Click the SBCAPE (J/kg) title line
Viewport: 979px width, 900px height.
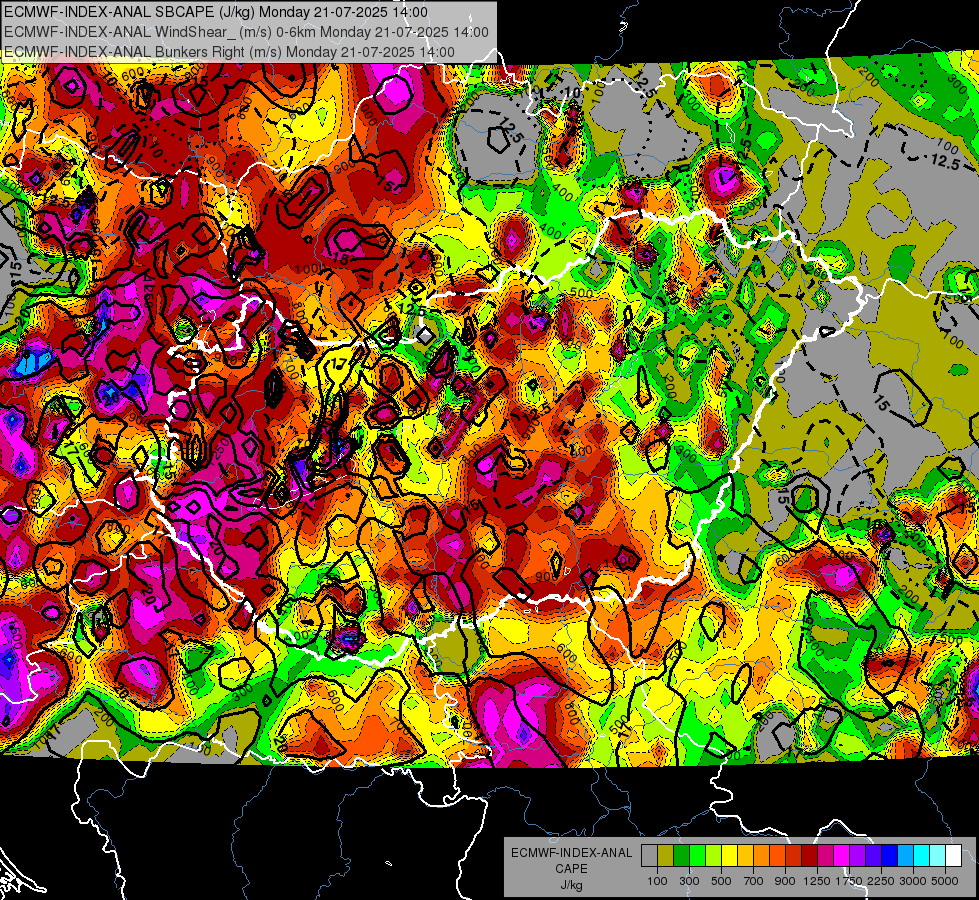pyautogui.click(x=216, y=12)
